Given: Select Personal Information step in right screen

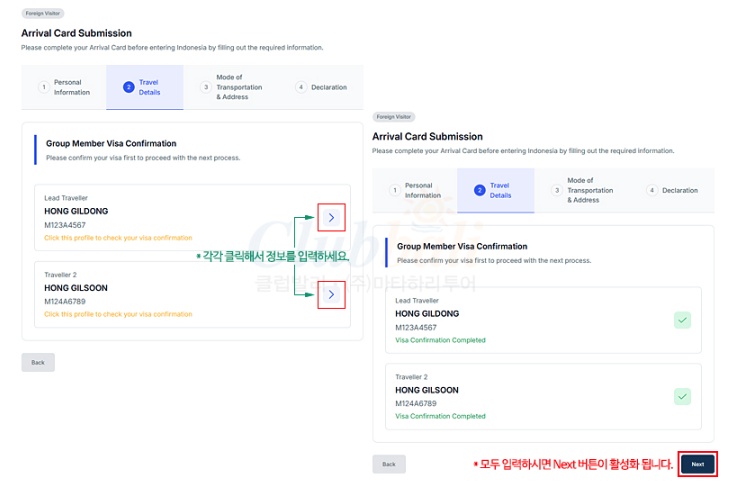Looking at the screenshot, I should [415, 191].
